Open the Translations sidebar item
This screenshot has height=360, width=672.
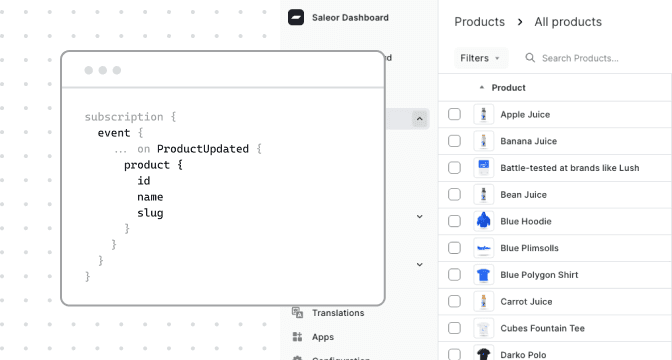(x=338, y=313)
